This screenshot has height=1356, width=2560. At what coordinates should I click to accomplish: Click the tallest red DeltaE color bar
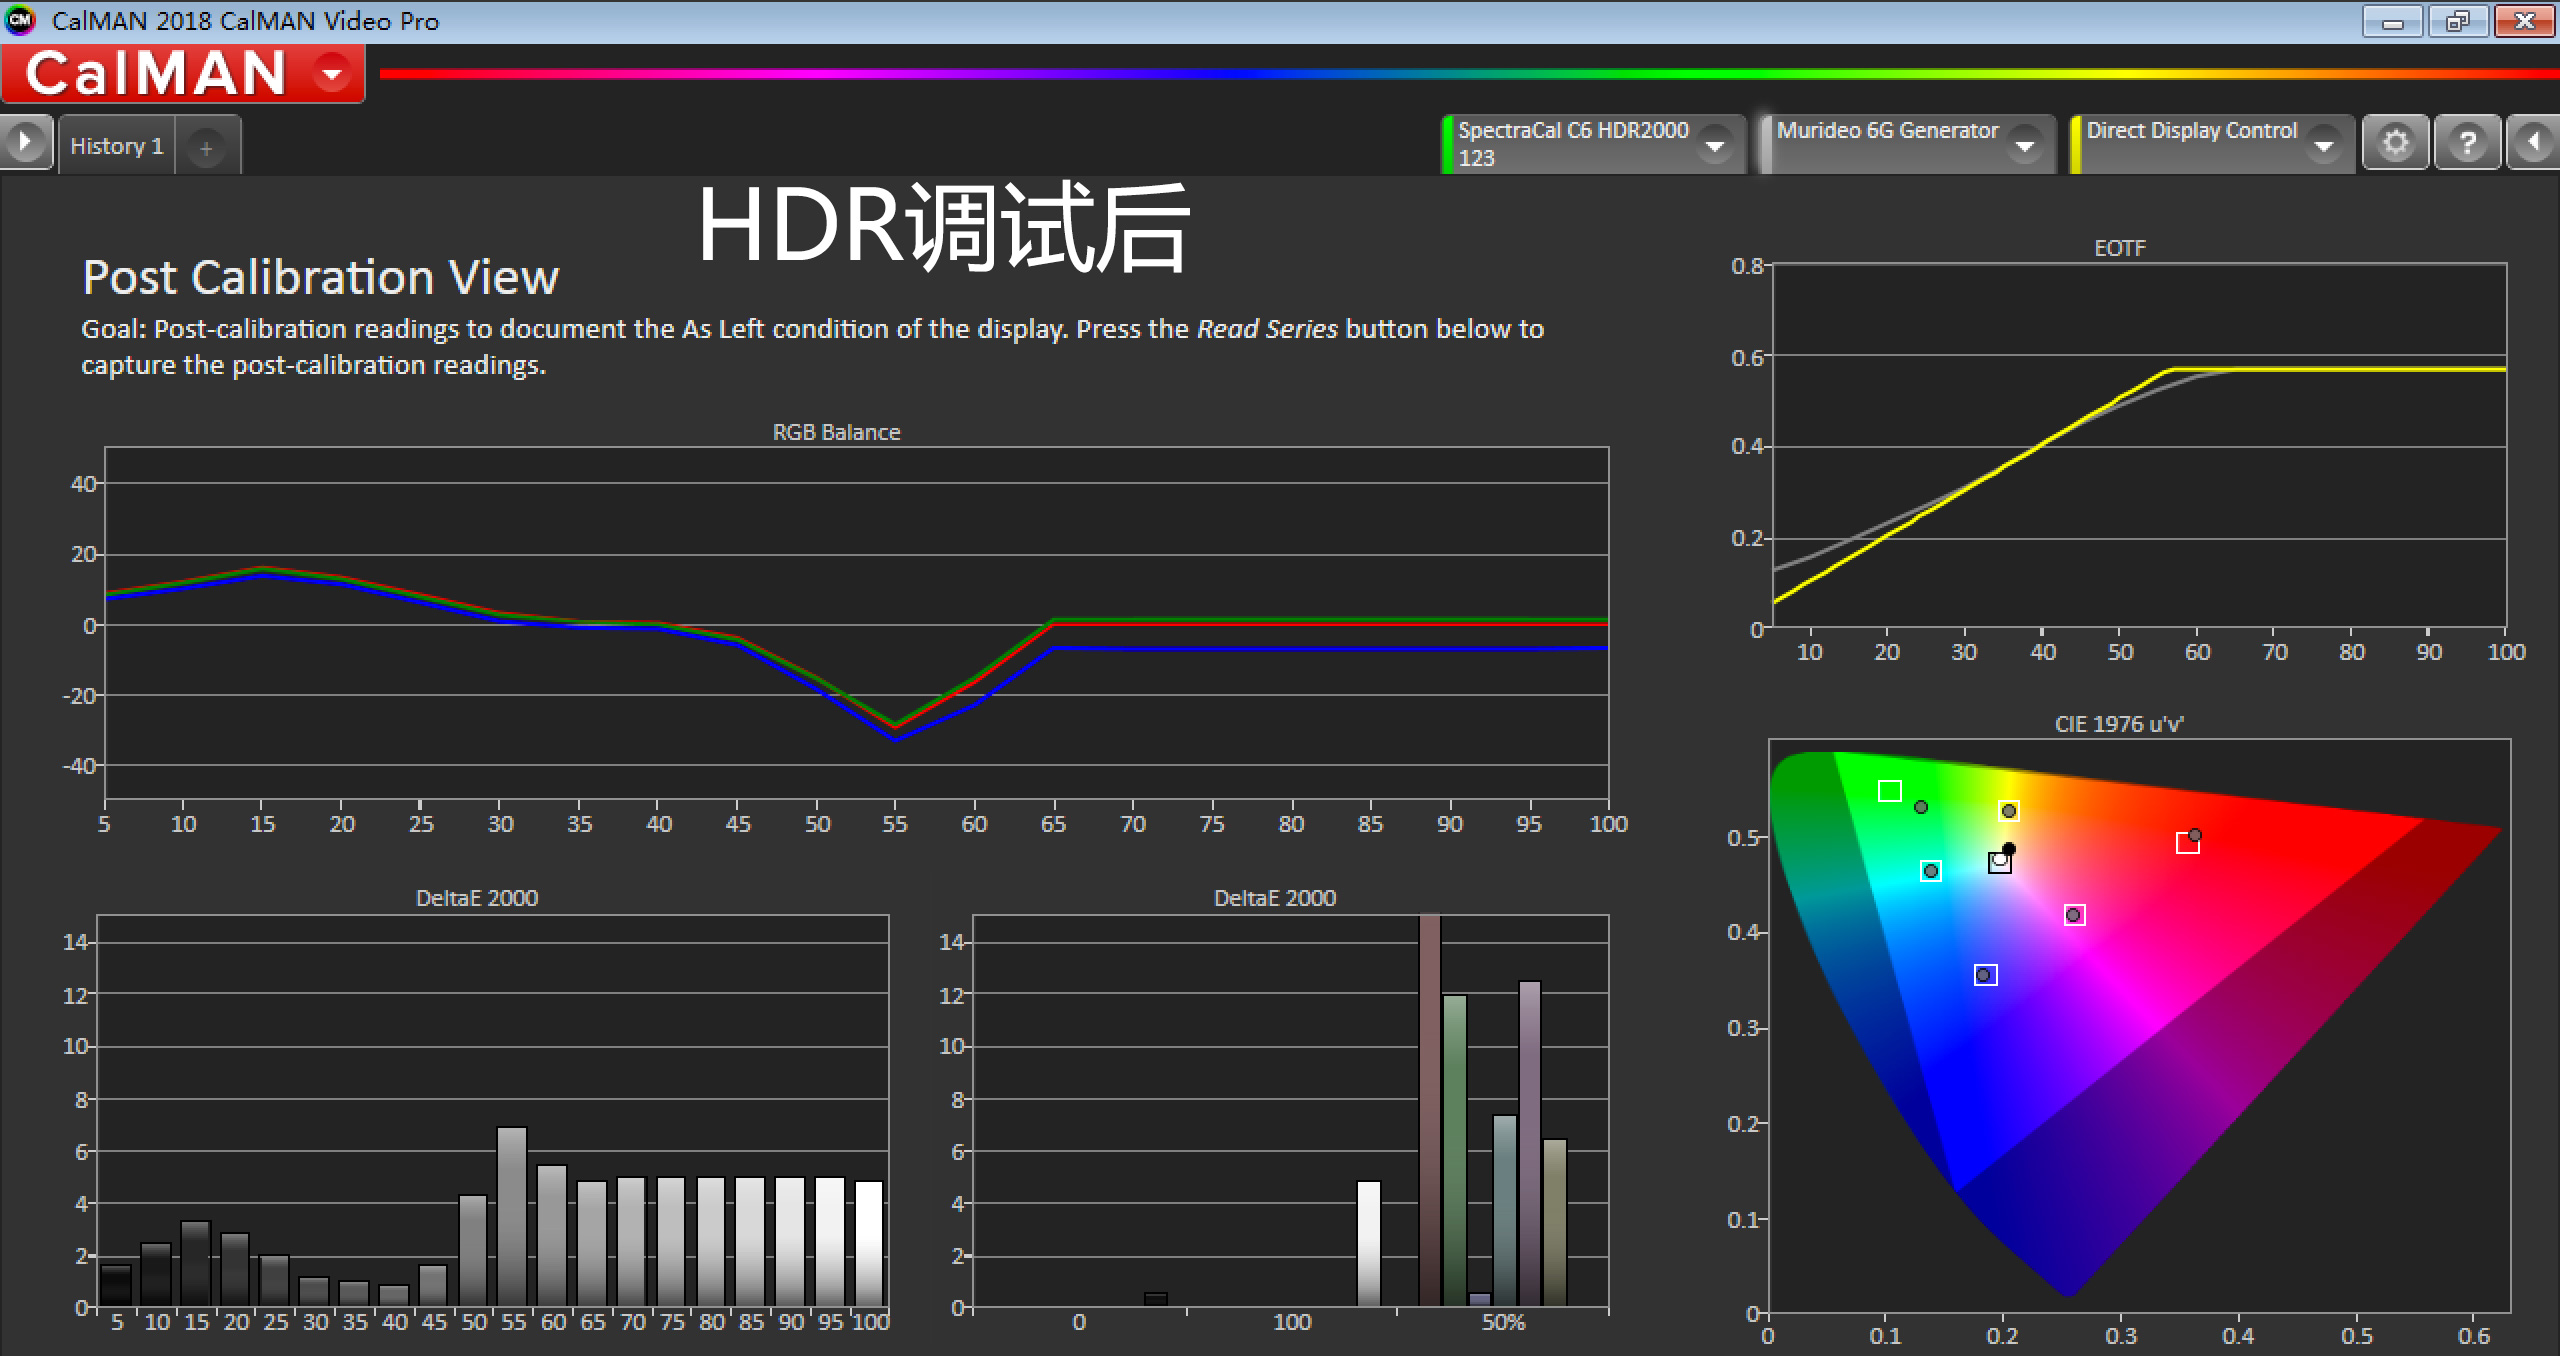tap(1430, 1110)
